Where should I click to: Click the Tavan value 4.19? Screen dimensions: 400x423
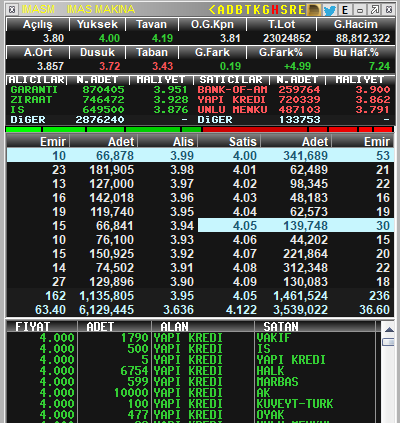click(x=162, y=38)
